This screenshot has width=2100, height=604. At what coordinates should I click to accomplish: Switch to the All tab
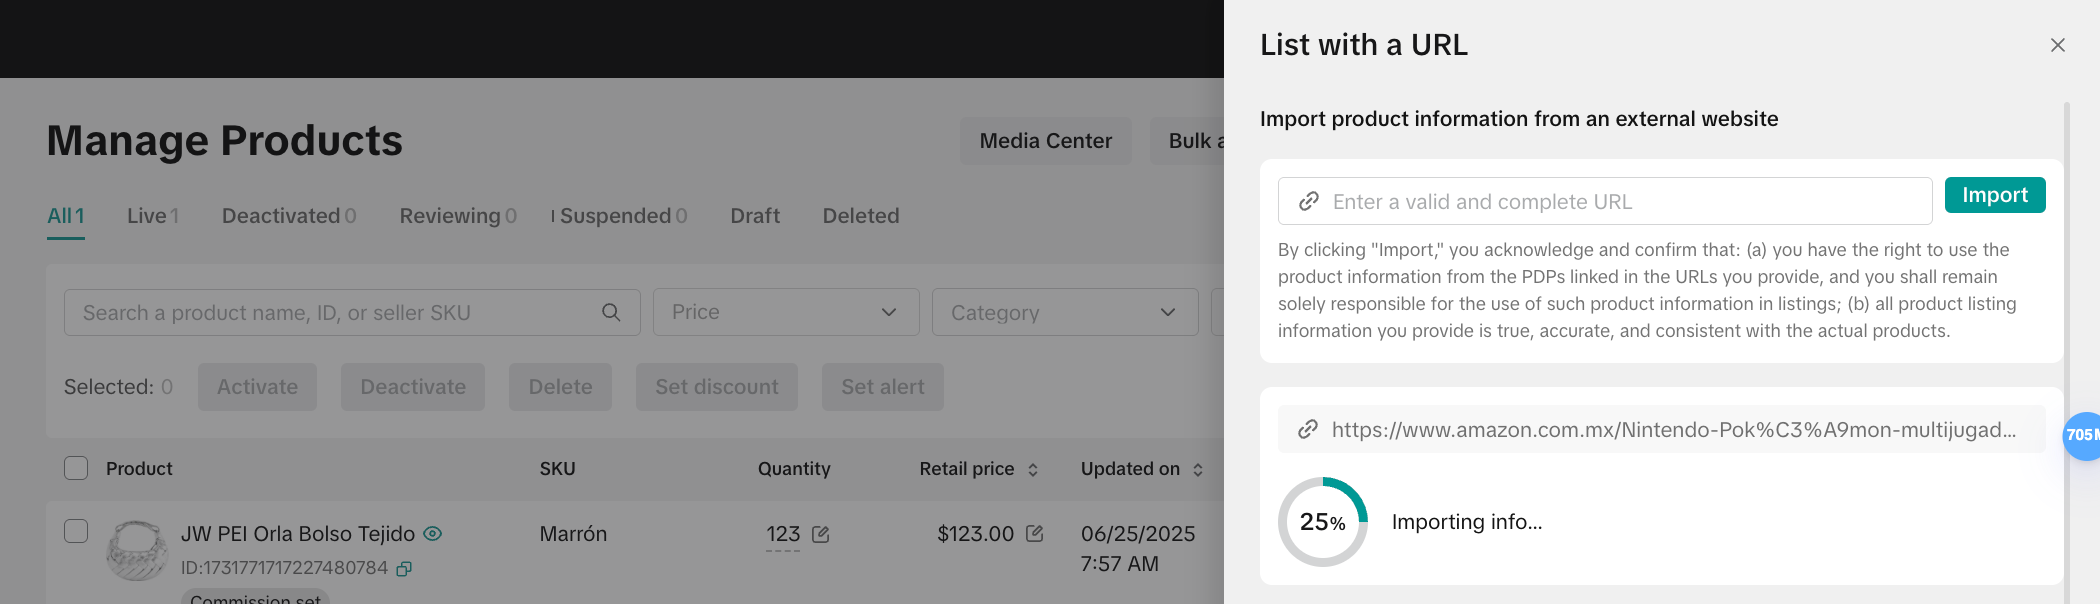tap(66, 216)
